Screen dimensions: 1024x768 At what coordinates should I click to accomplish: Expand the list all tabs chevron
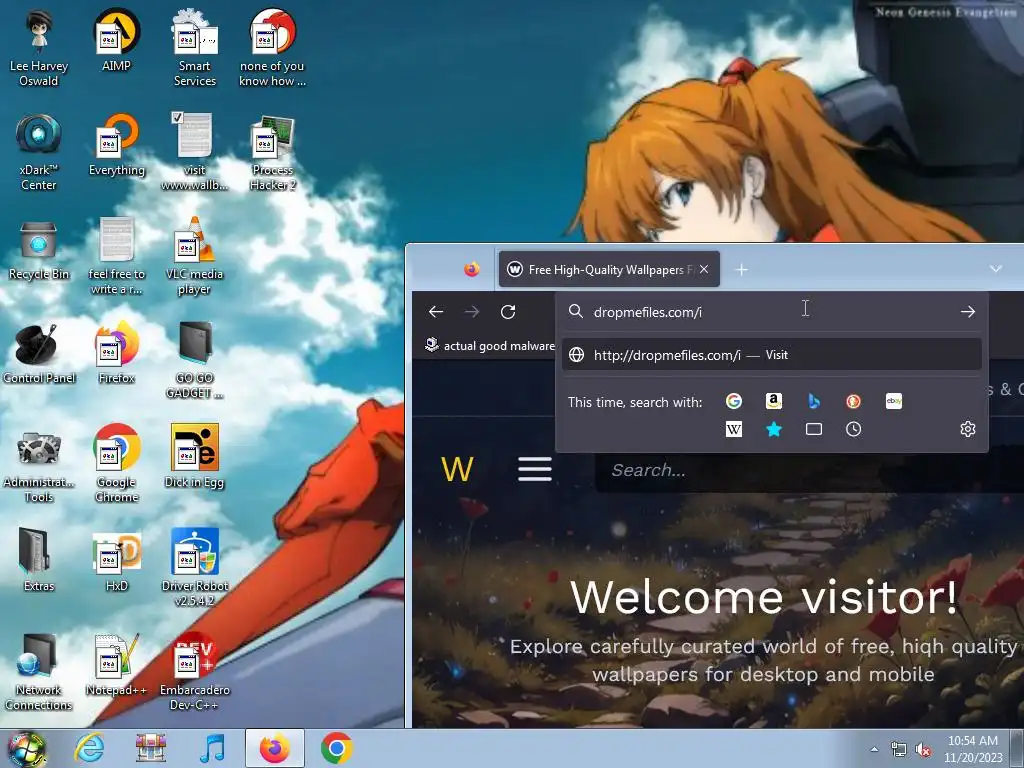point(995,269)
